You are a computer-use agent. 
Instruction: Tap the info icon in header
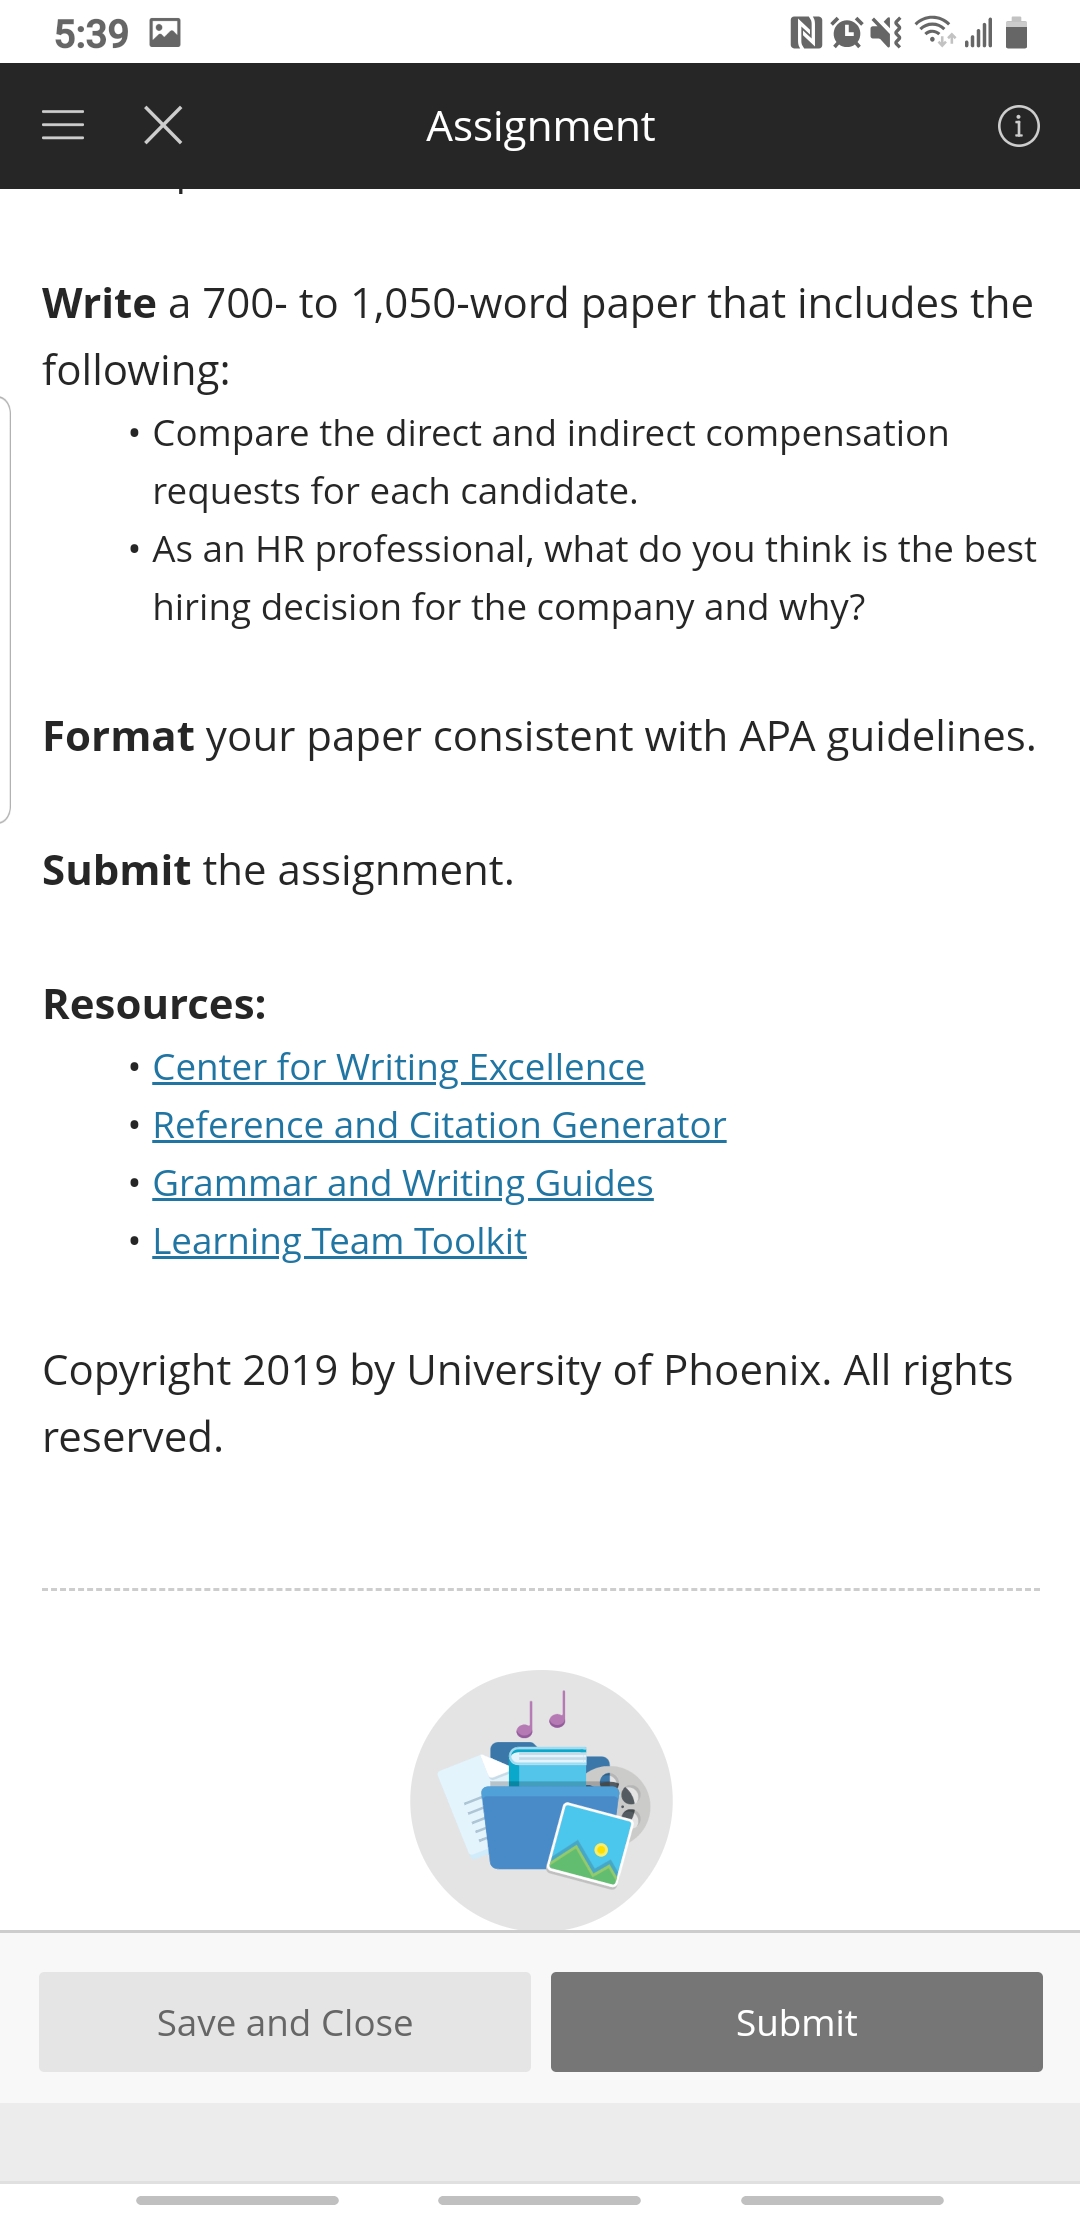point(1018,126)
